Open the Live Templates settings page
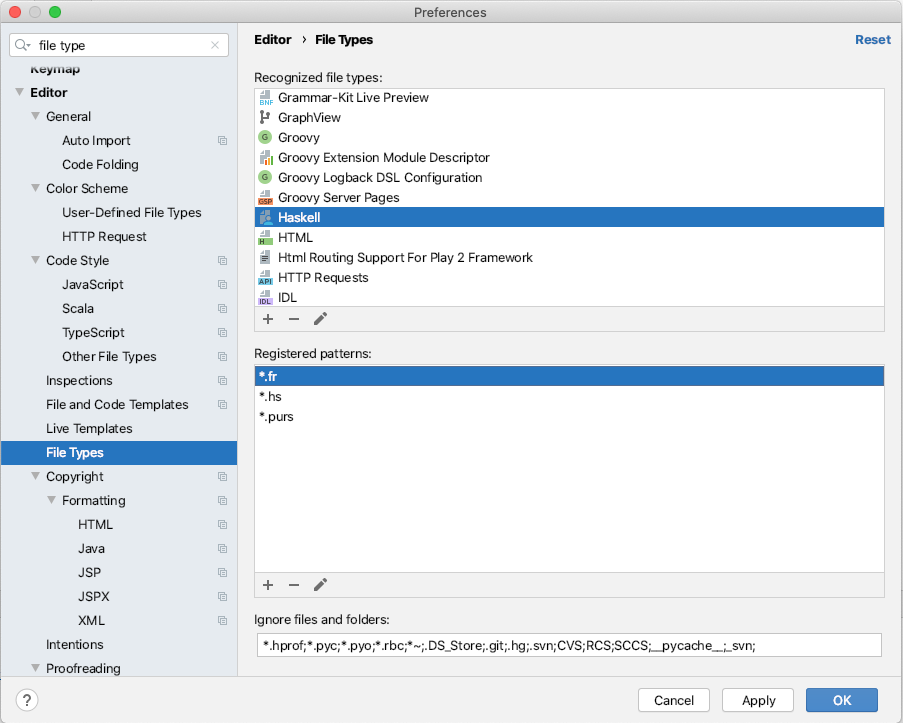The height and width of the screenshot is (723, 903). click(x=89, y=429)
